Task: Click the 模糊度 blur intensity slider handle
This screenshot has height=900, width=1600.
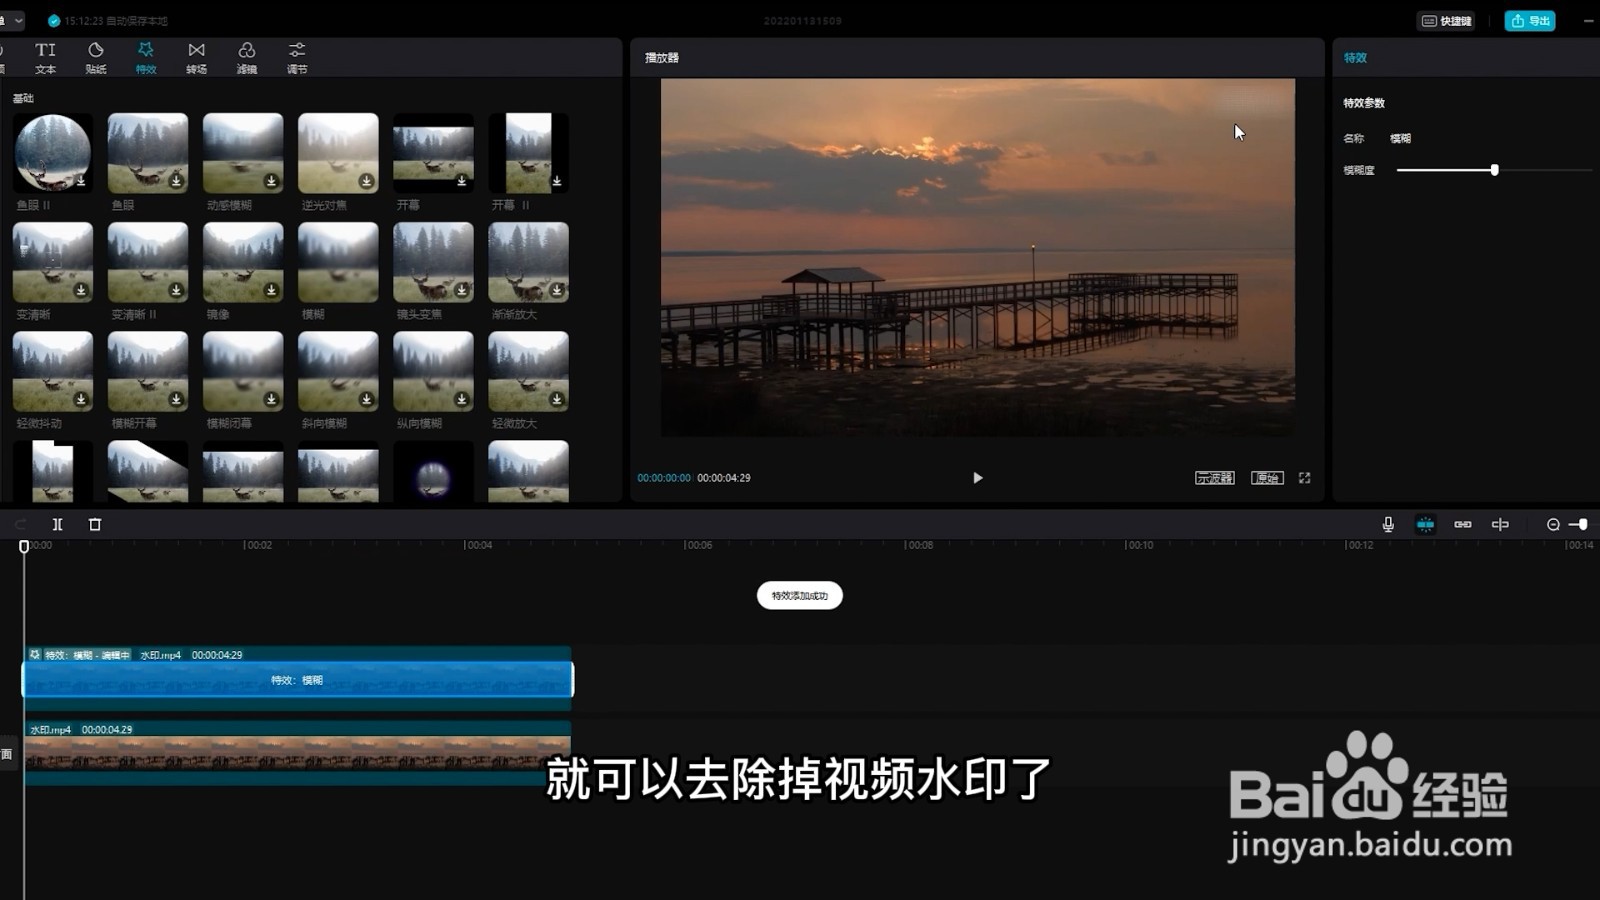Action: pyautogui.click(x=1494, y=170)
